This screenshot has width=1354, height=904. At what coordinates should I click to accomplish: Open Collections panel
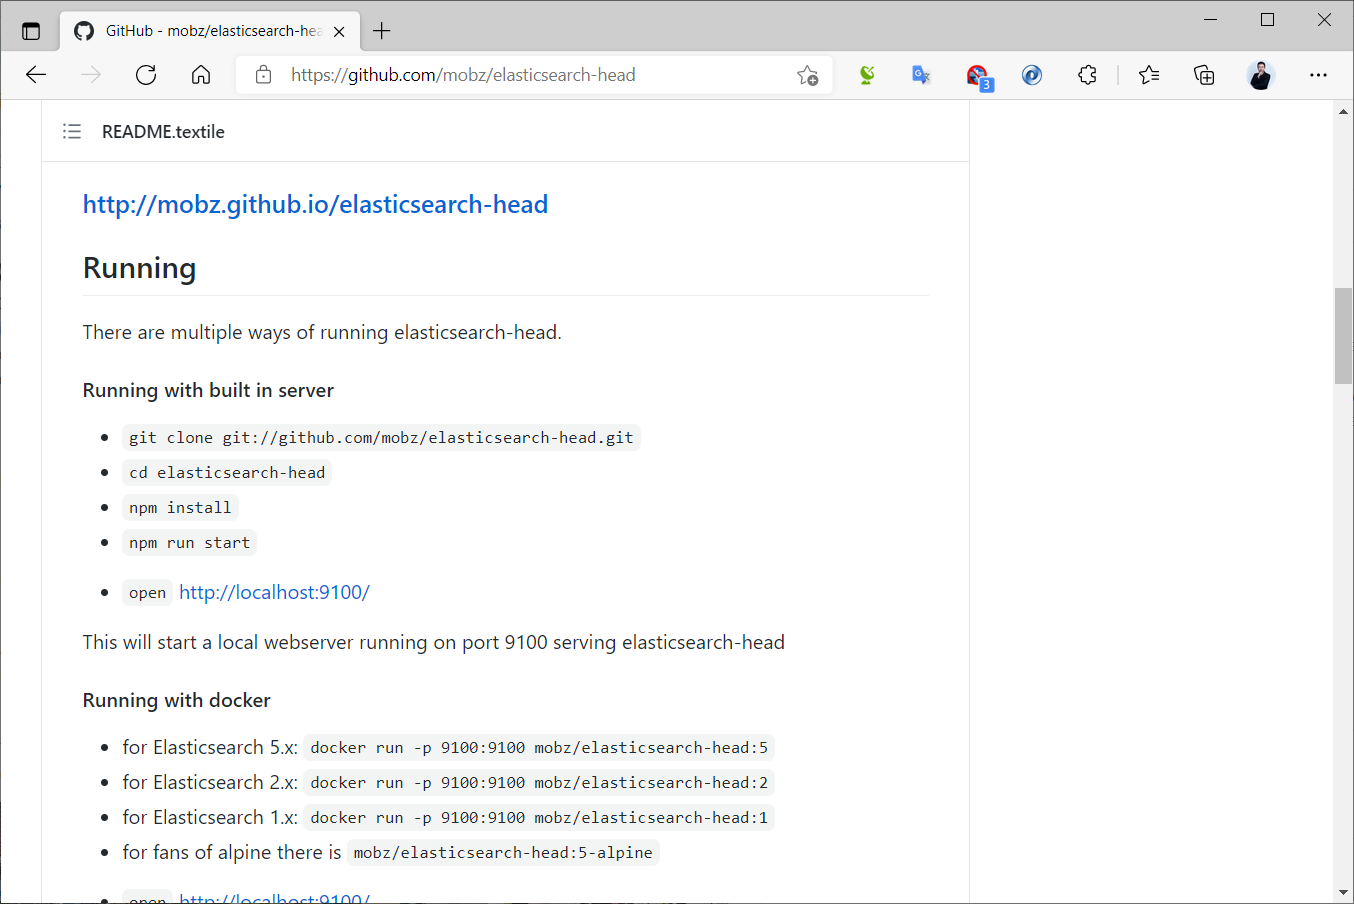(x=1204, y=75)
